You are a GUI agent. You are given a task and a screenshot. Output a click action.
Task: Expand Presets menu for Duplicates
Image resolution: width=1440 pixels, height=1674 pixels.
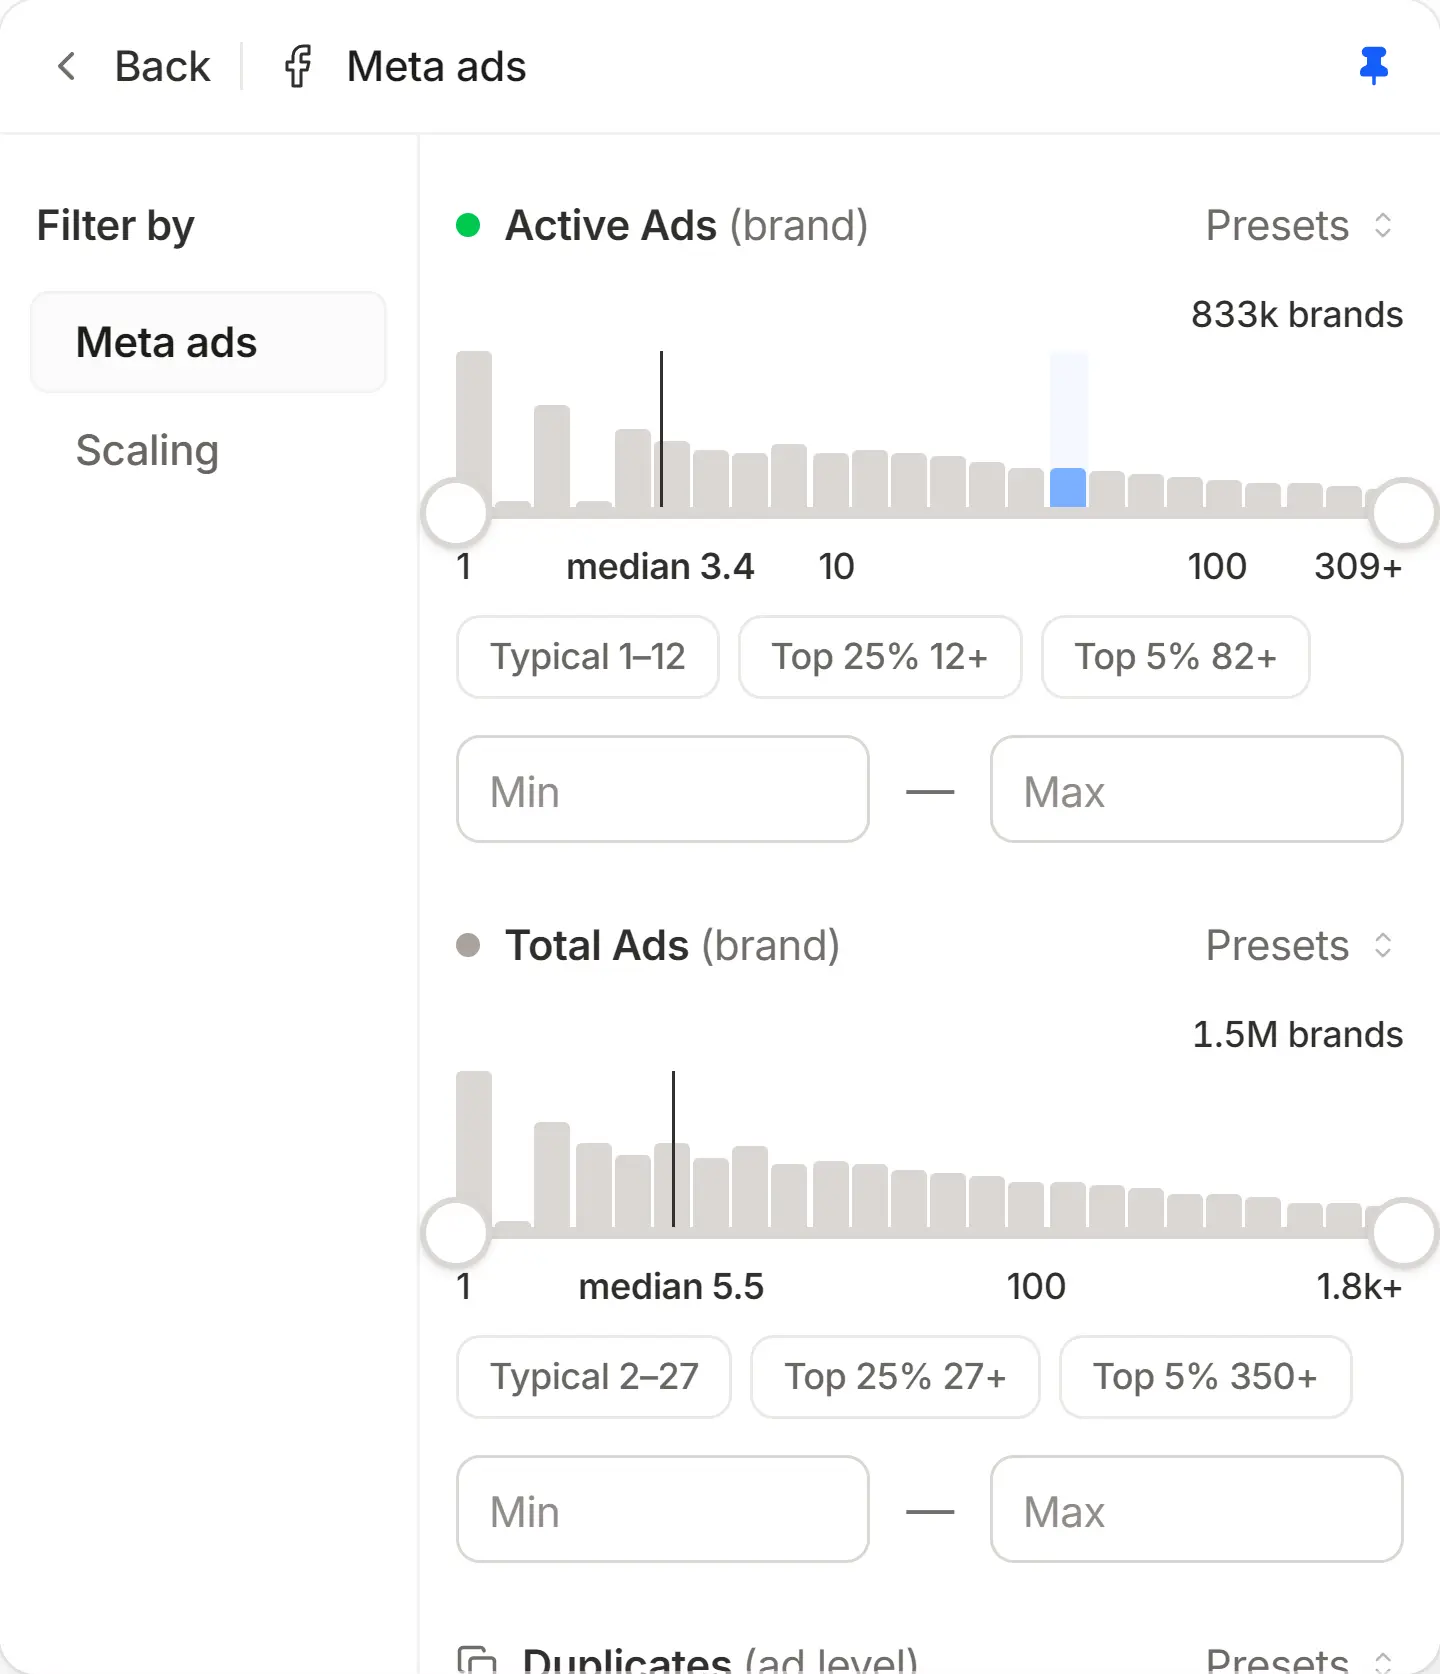click(1299, 1660)
